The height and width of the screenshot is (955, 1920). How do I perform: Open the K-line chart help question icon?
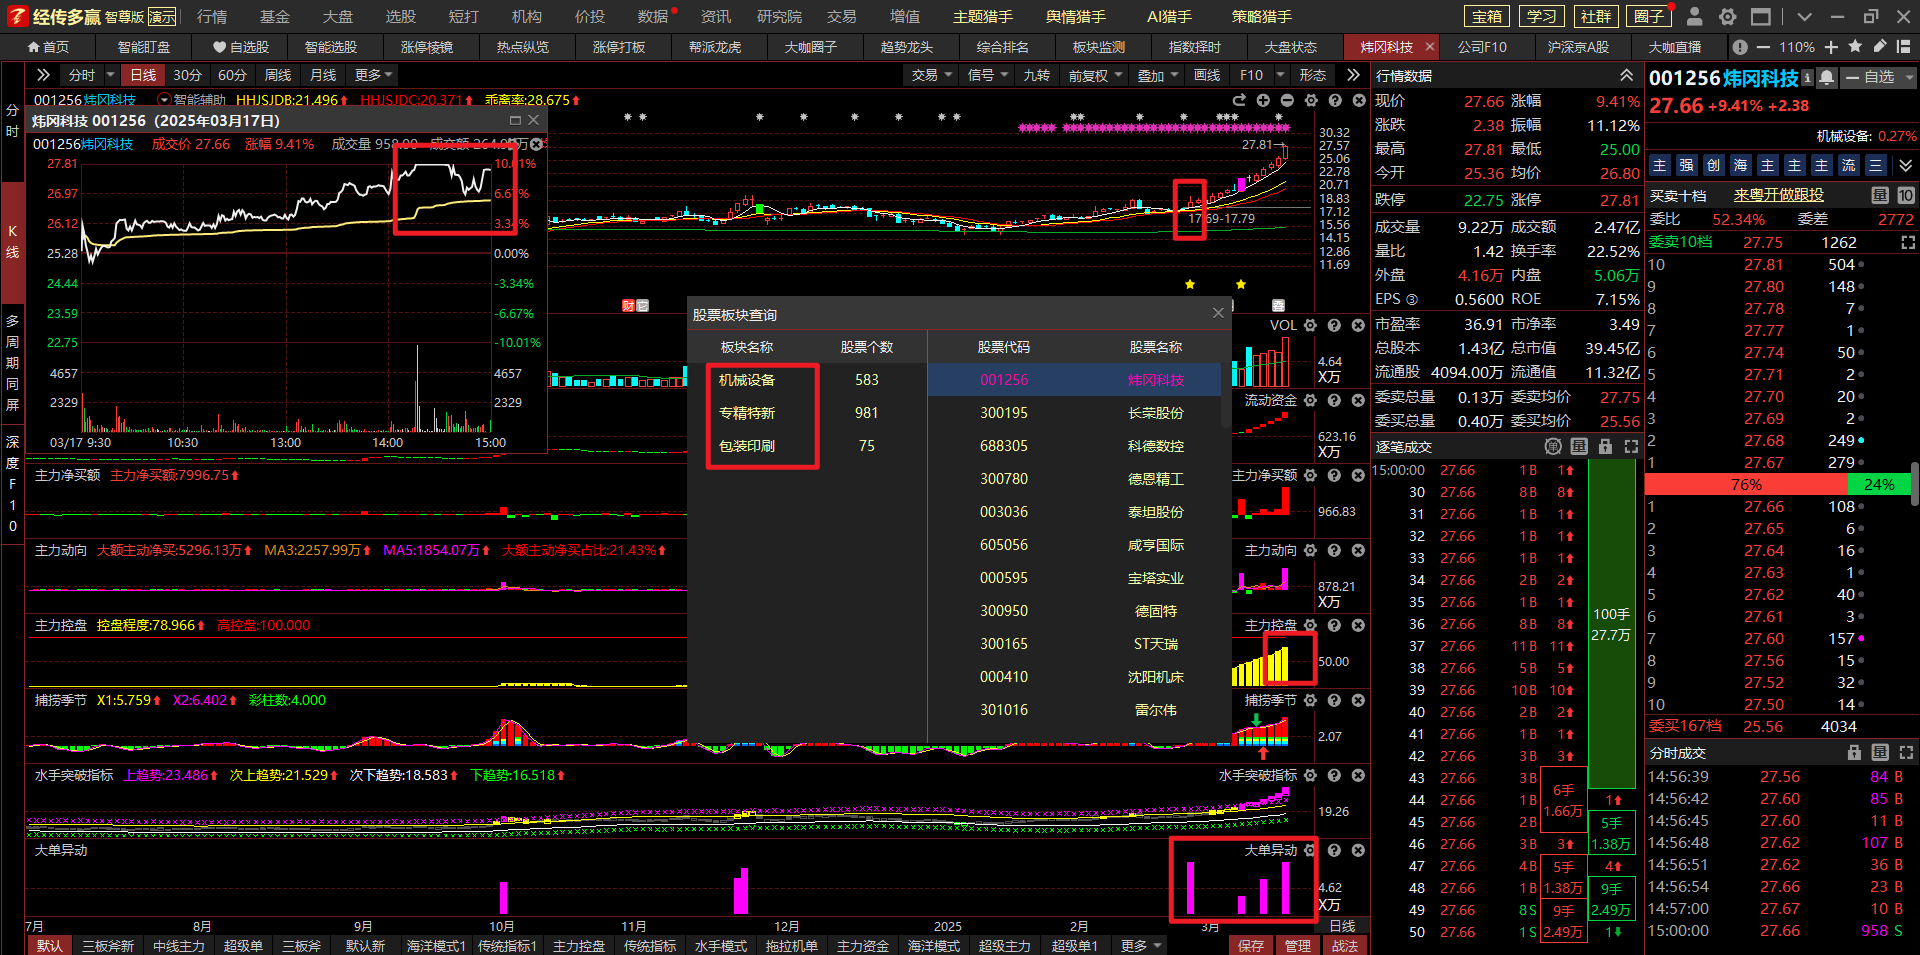(1335, 100)
